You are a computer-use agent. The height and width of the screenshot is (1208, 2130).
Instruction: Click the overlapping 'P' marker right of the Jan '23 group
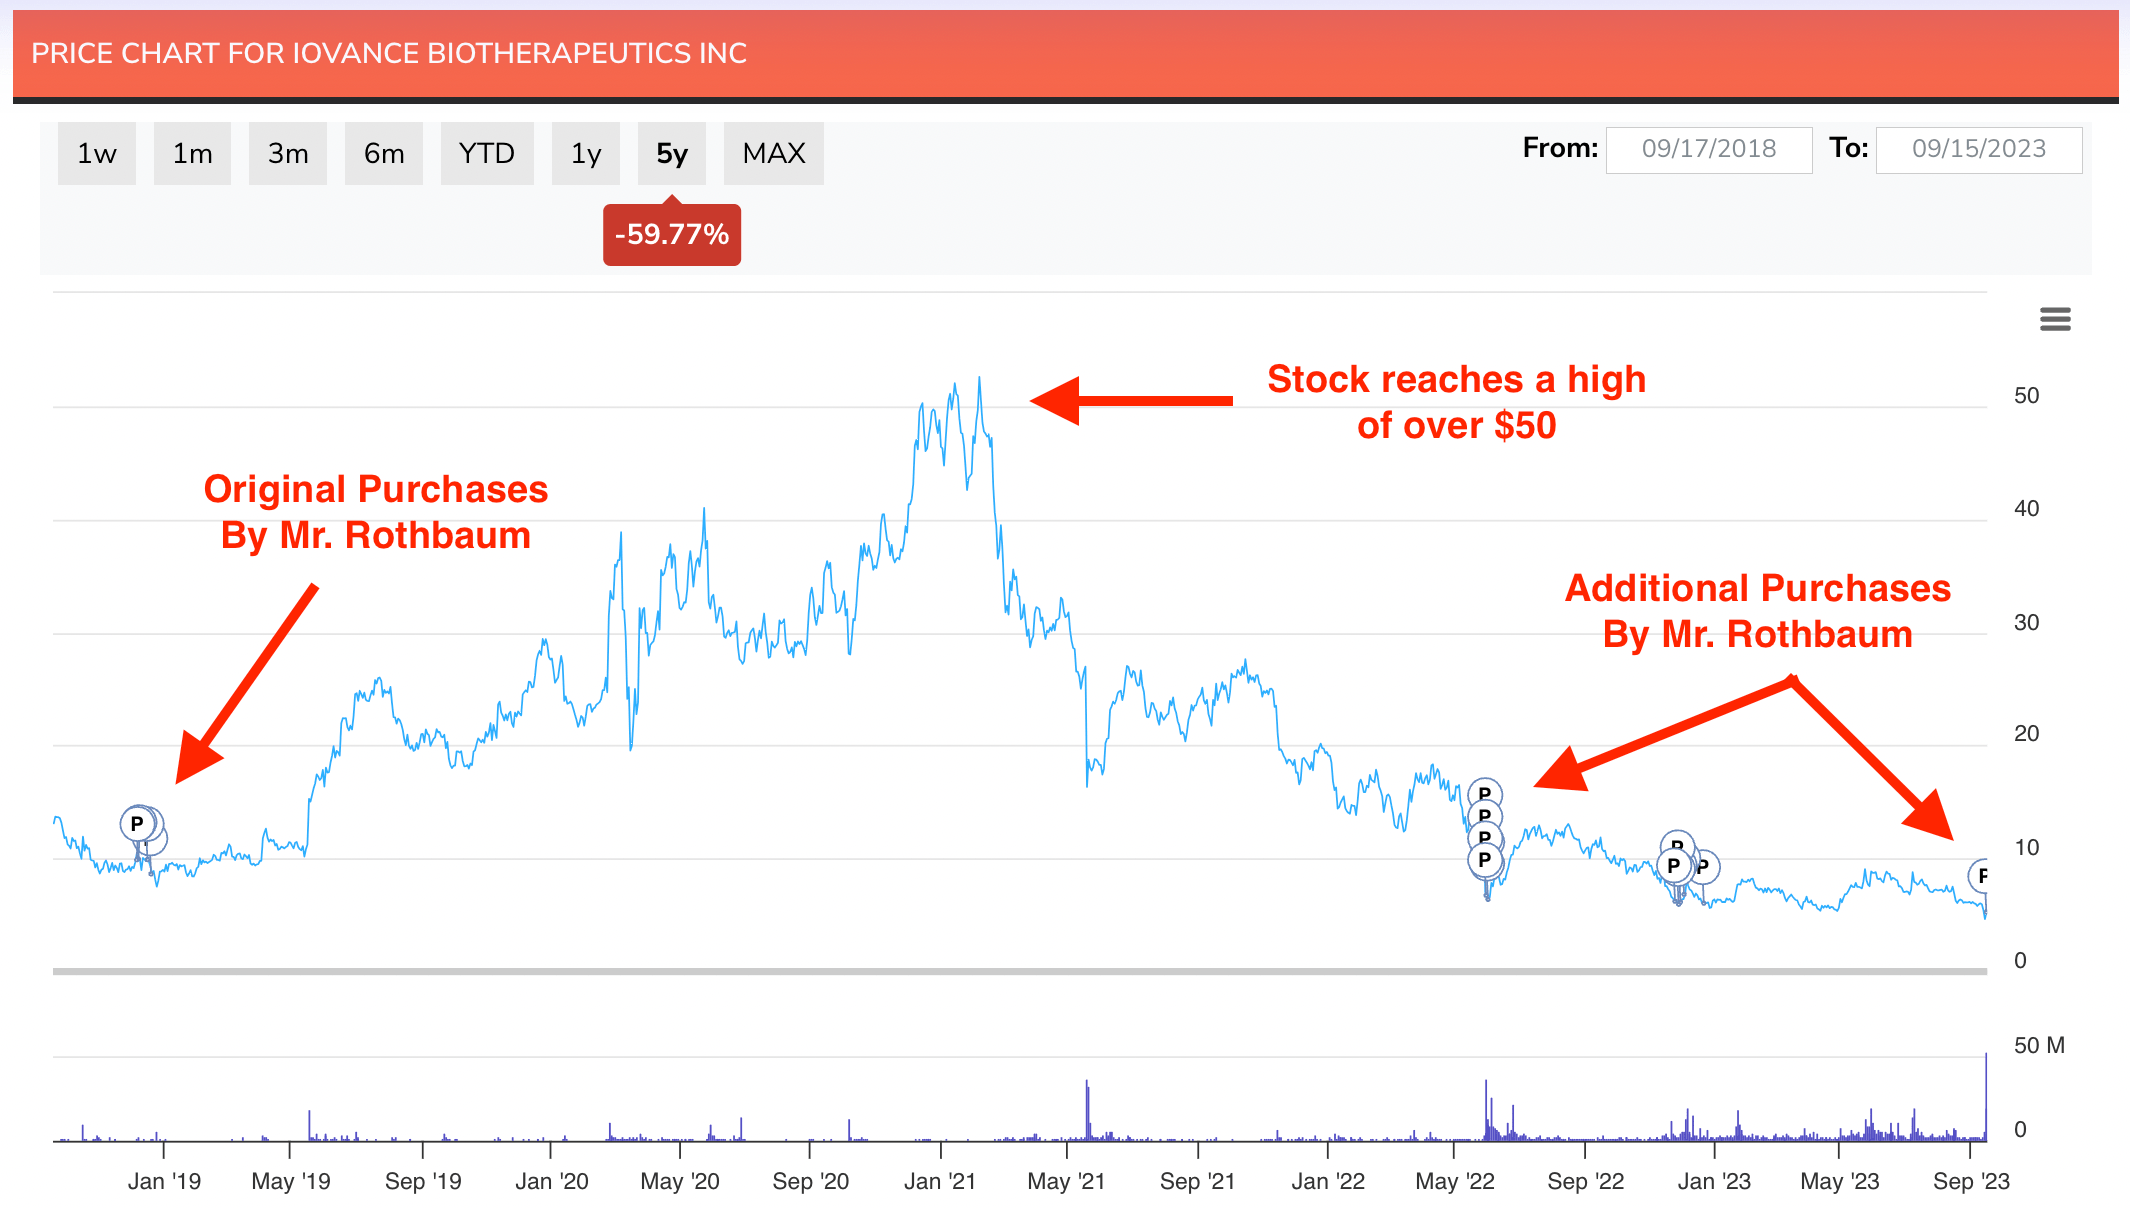(1704, 867)
